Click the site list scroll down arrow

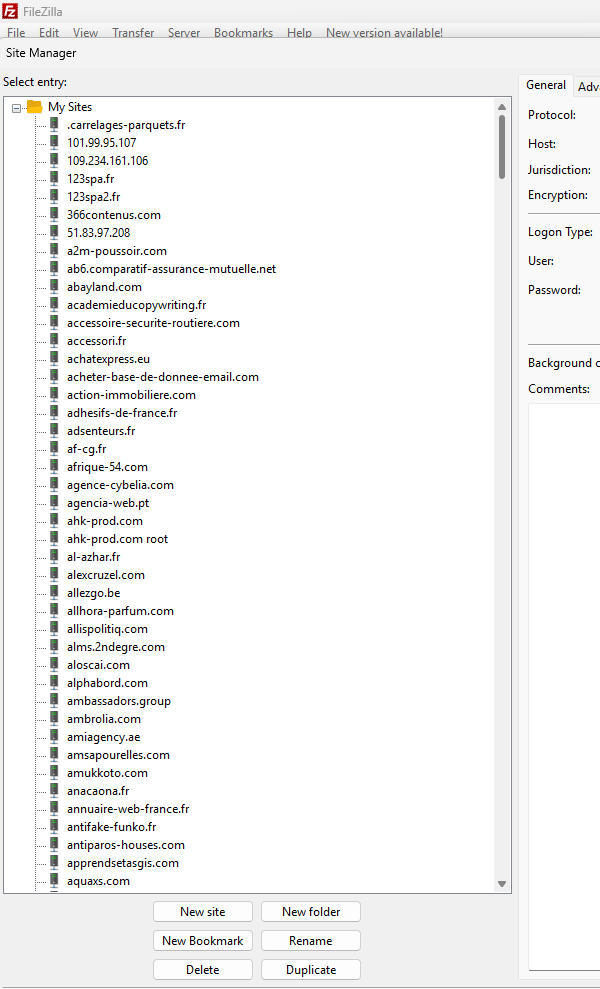click(502, 884)
